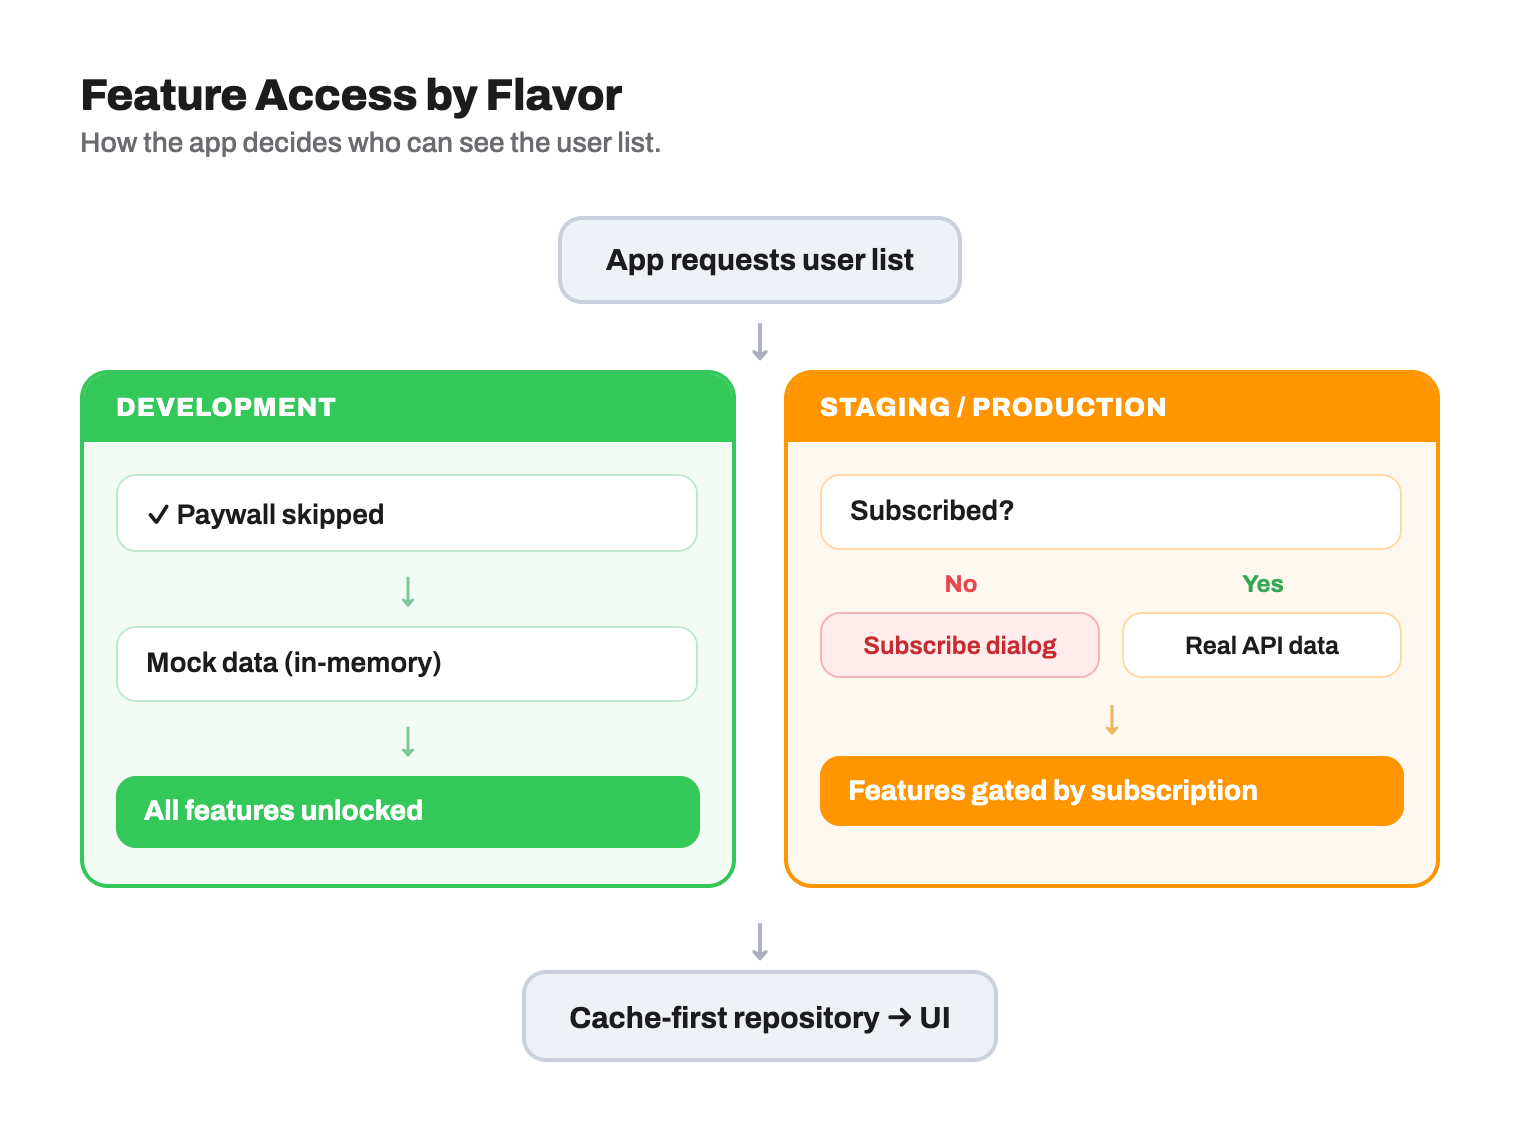
Task: Click the Paywall skipped box
Action: point(407,513)
